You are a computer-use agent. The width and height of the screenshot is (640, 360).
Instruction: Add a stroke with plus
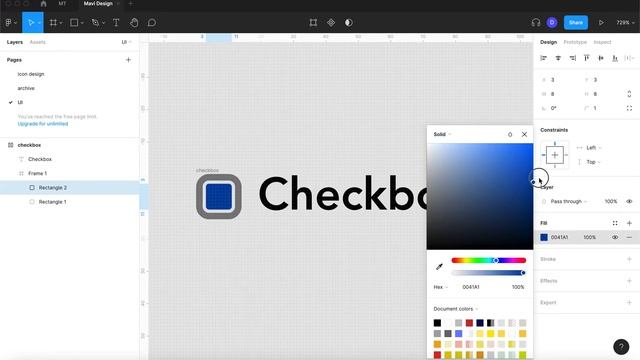click(x=629, y=259)
